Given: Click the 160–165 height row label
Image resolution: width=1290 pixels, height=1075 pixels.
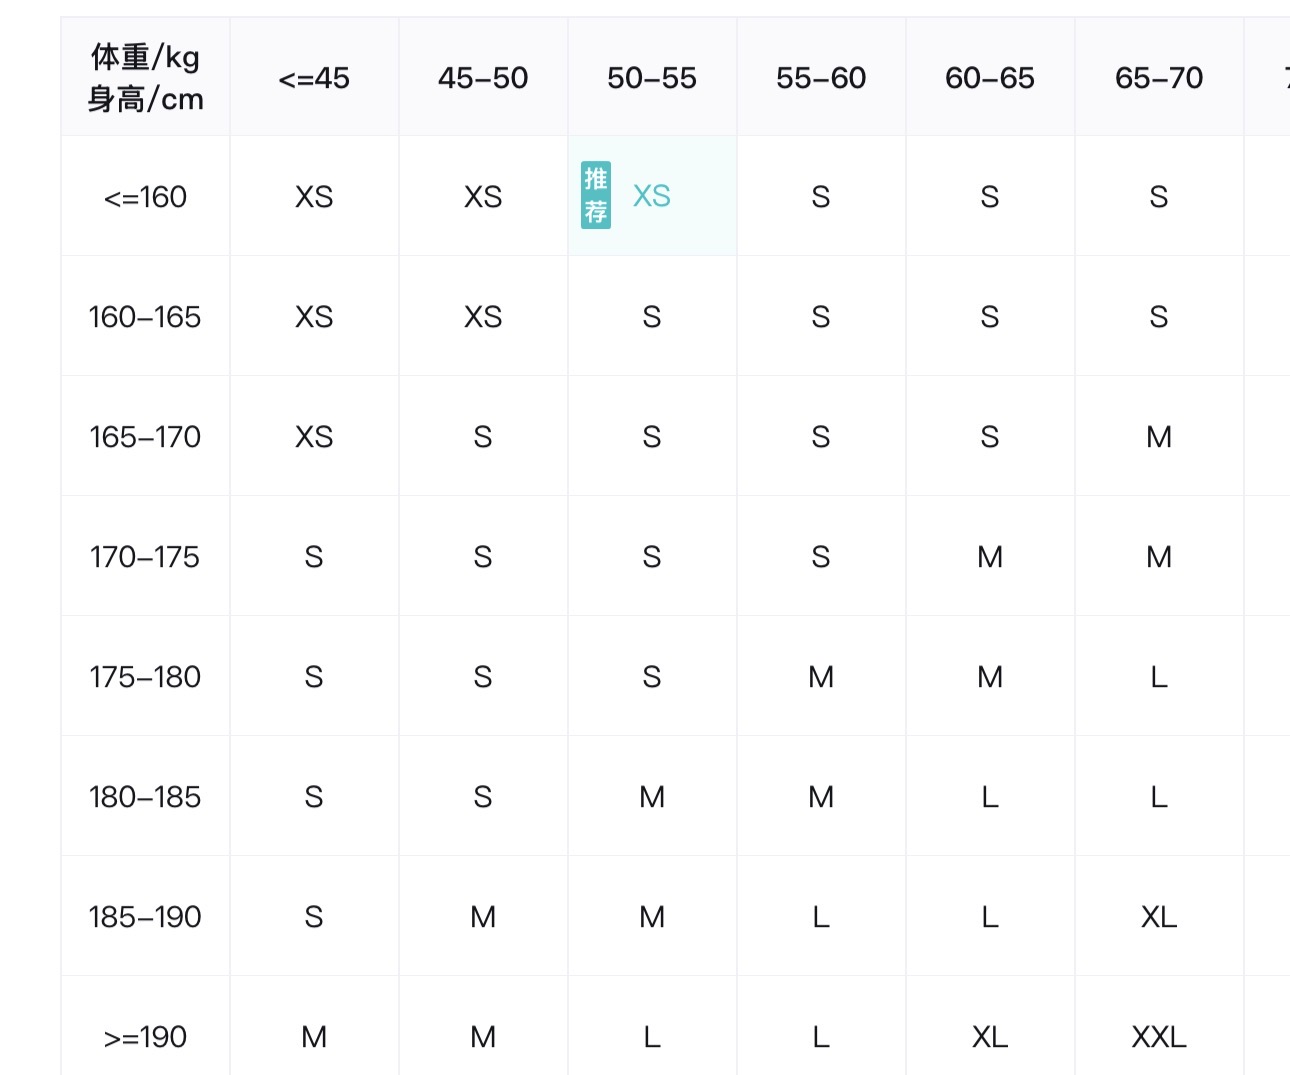Looking at the screenshot, I should [146, 317].
